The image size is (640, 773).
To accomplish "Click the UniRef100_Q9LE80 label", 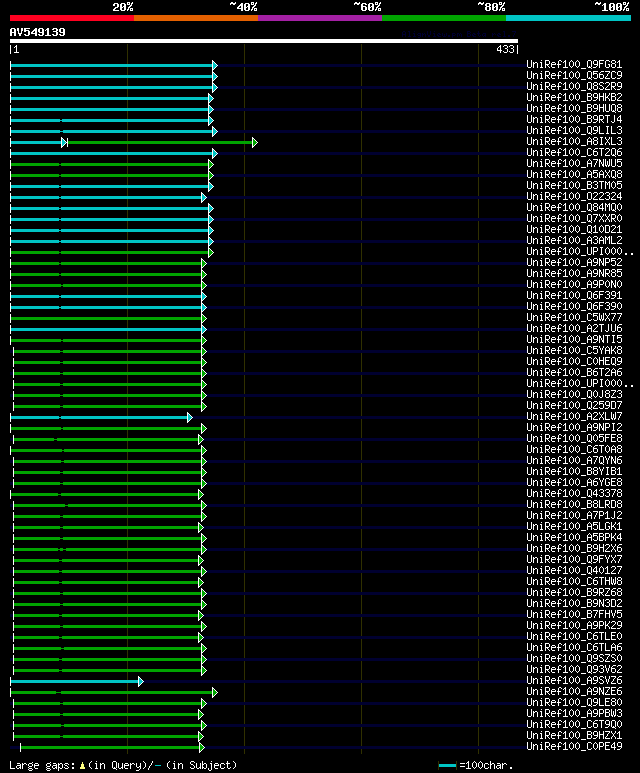I will (x=574, y=703).
